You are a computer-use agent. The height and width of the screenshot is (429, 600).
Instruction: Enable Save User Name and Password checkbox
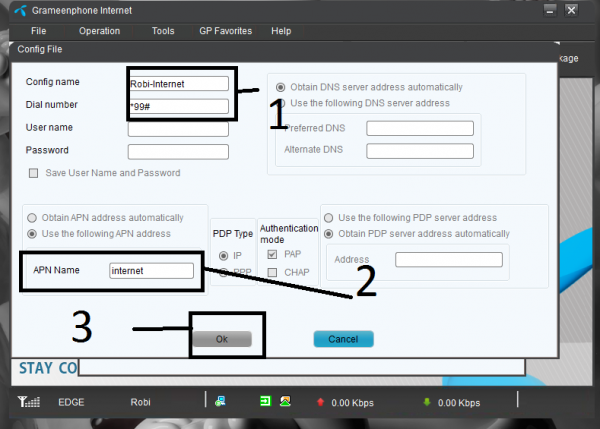point(34,173)
